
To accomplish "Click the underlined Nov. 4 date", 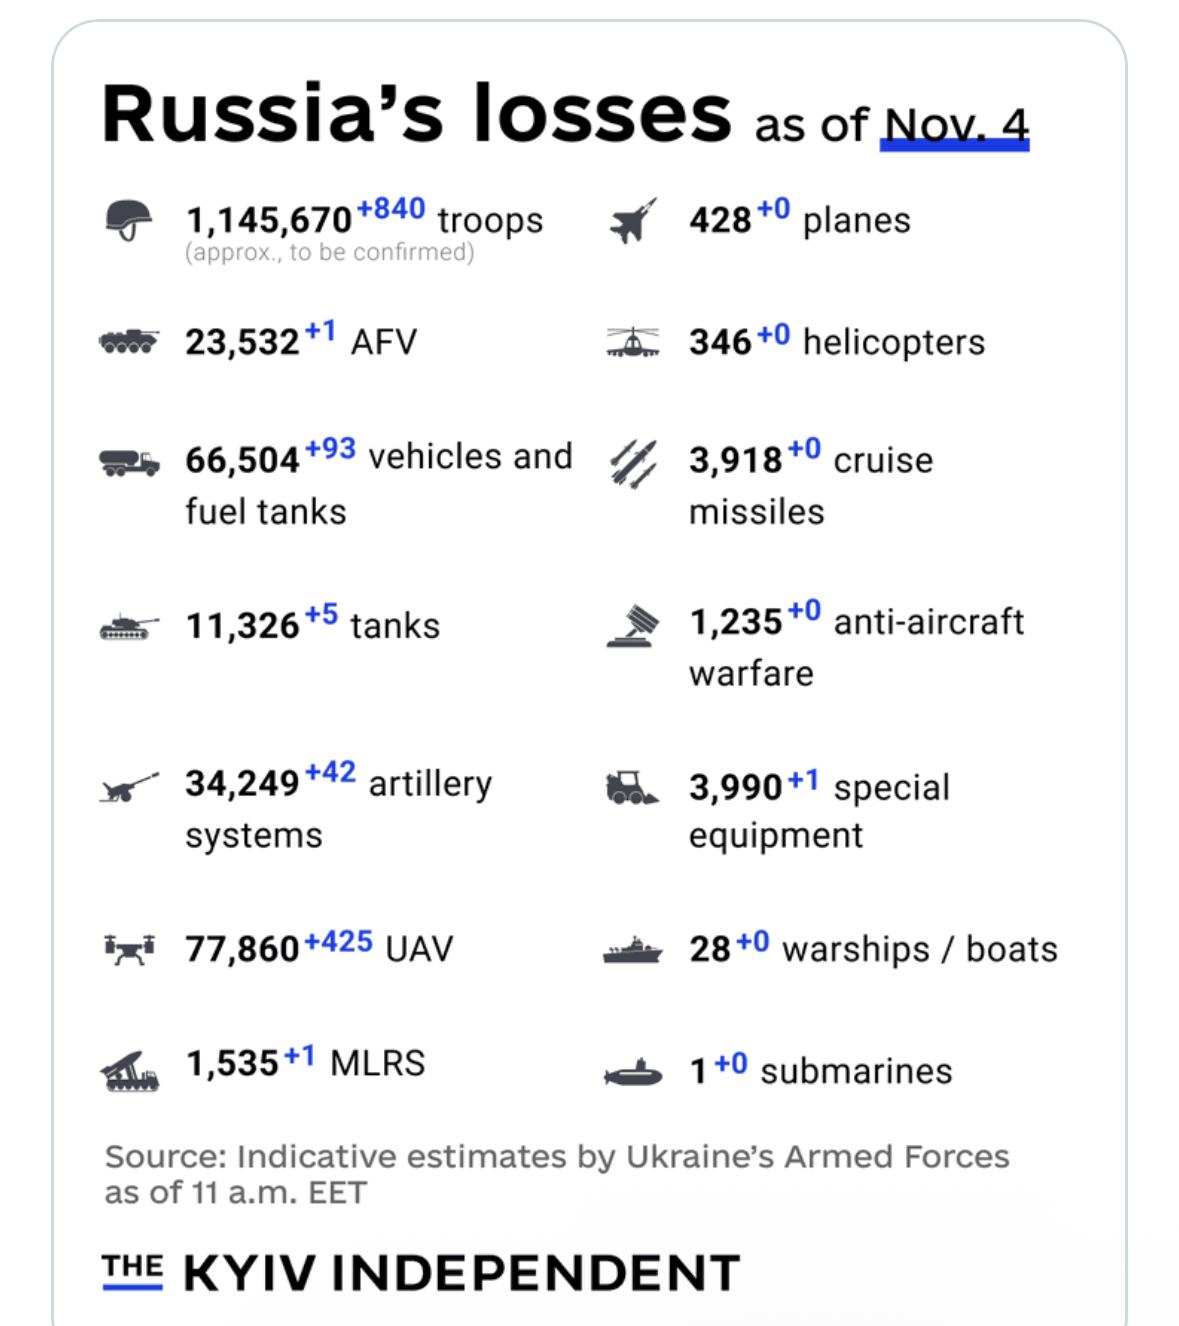I will [x=955, y=126].
